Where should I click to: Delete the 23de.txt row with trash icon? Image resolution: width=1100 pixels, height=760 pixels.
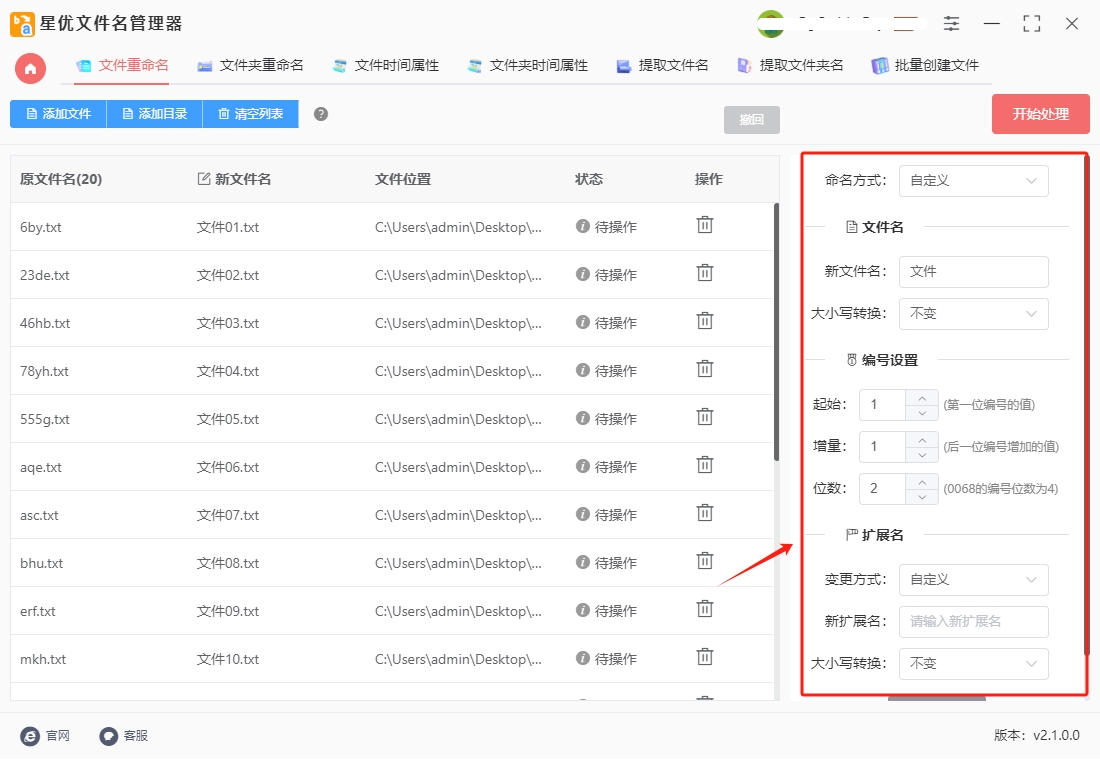point(704,273)
